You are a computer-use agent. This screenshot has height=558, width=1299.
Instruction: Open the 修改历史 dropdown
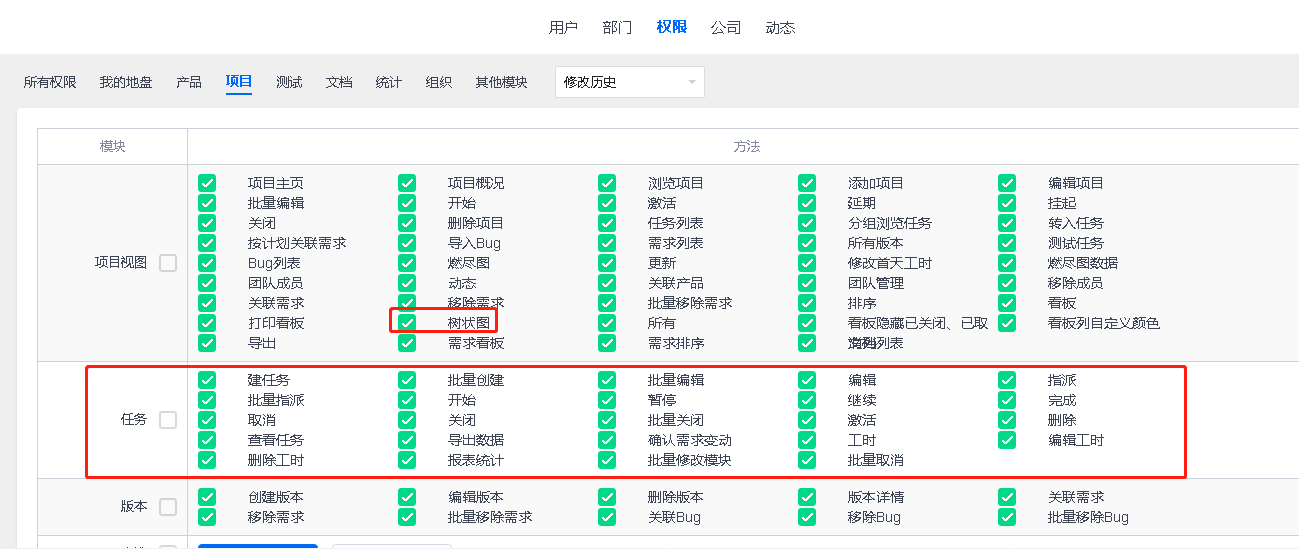click(629, 82)
